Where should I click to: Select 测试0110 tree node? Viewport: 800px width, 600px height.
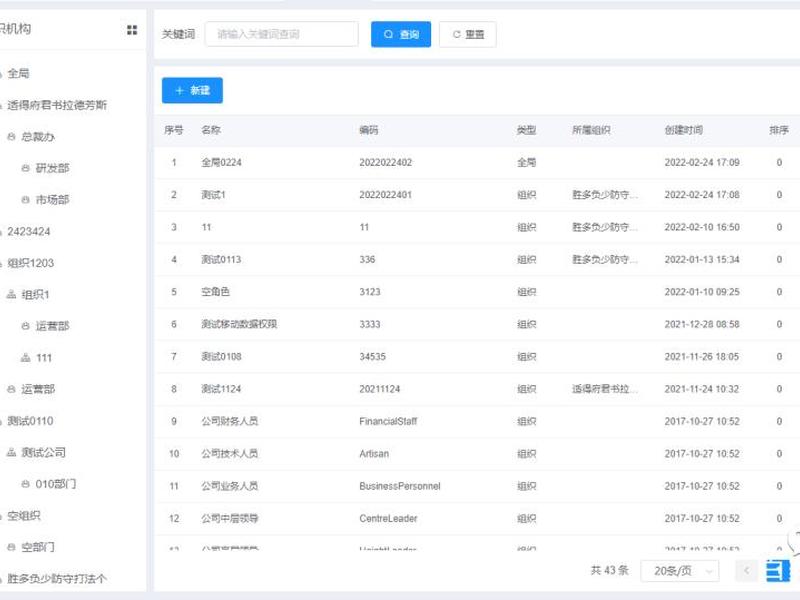[30, 421]
